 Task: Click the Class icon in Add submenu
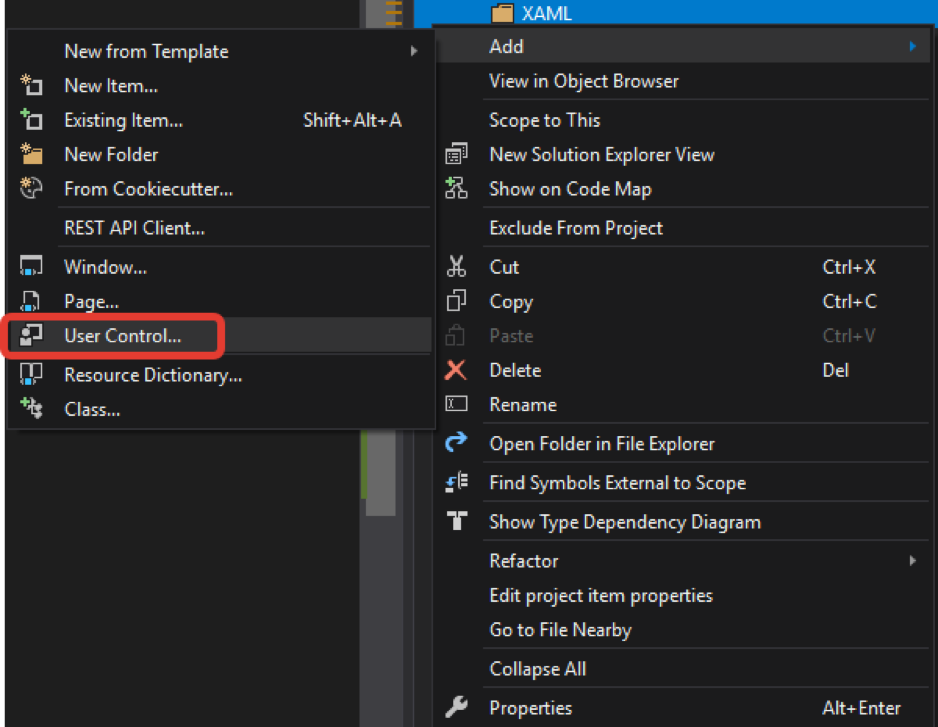(31, 409)
